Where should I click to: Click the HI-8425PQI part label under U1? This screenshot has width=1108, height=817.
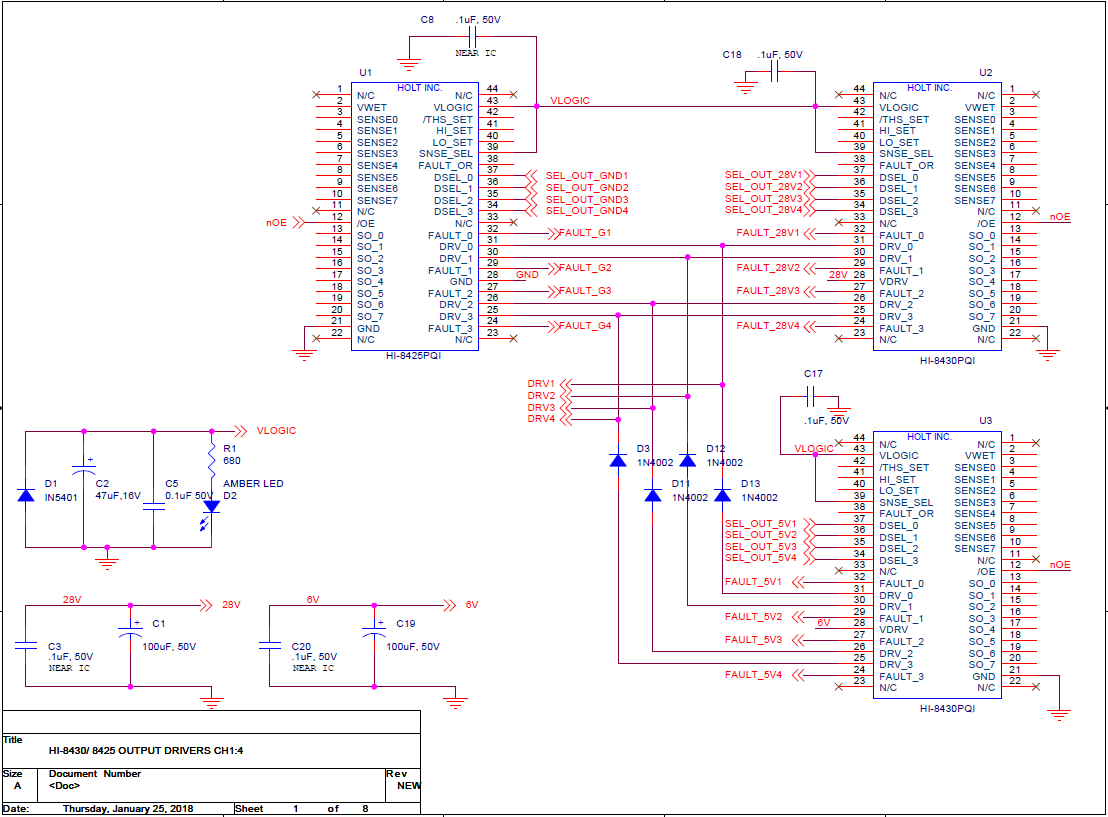point(413,355)
